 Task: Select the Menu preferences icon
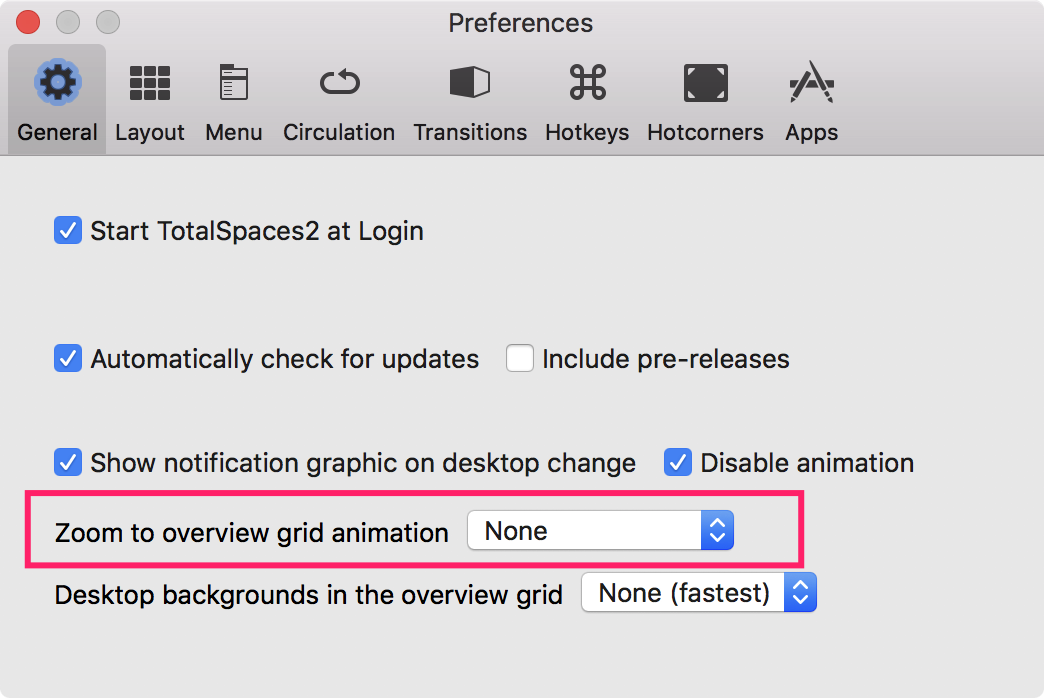point(233,84)
